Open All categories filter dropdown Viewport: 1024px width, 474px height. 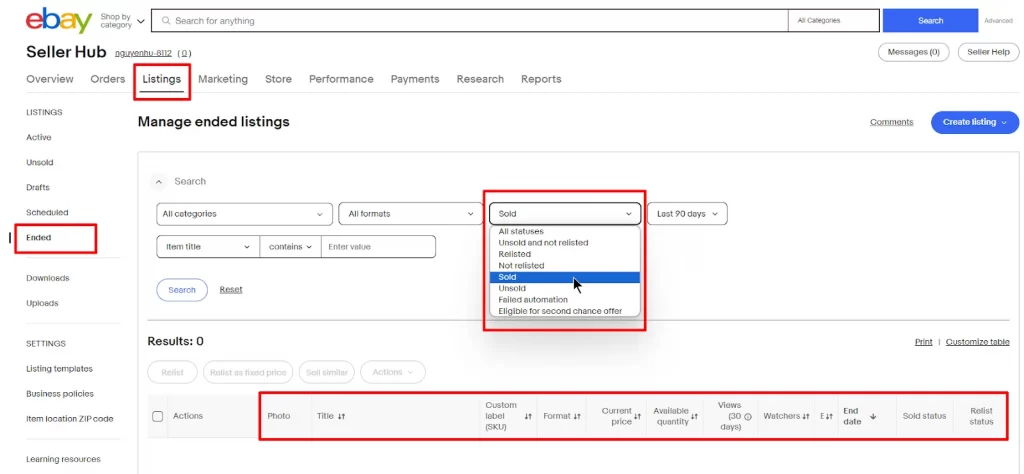pos(244,213)
